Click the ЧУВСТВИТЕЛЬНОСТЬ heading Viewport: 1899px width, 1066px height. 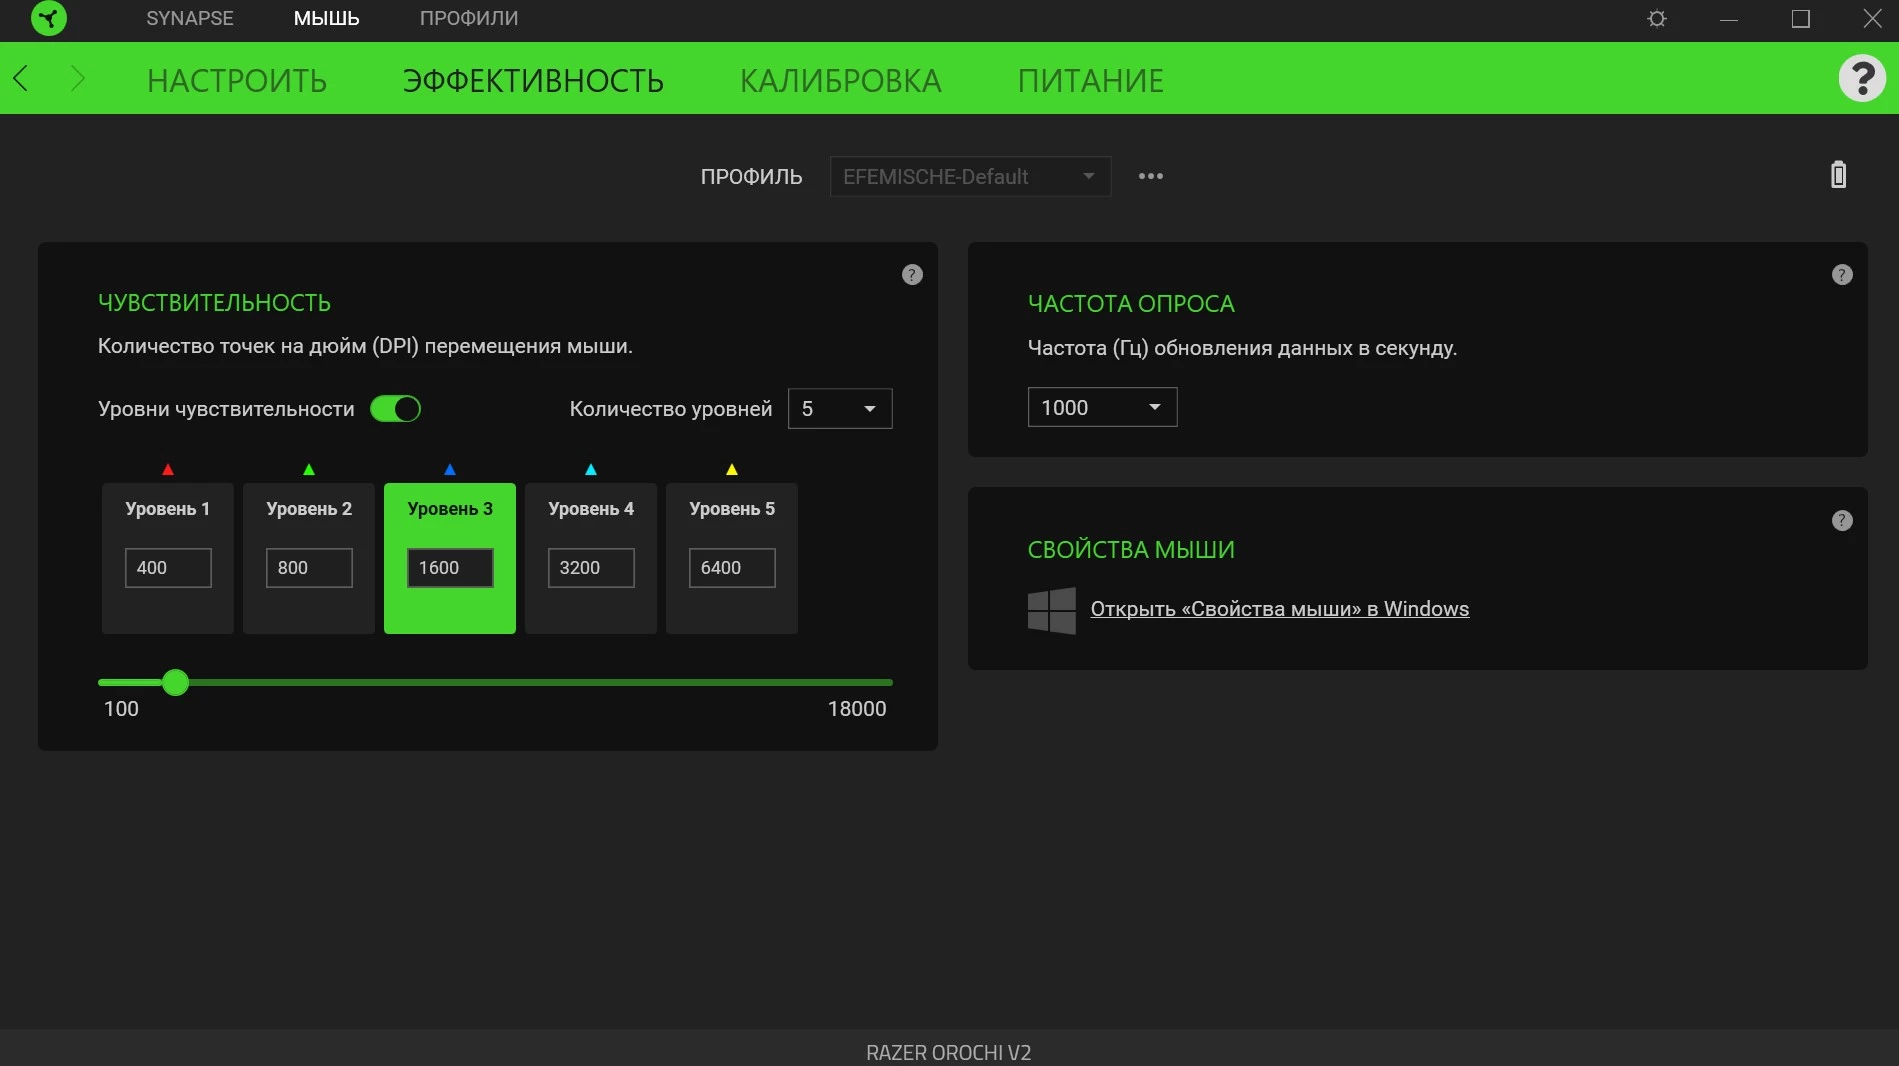coord(214,303)
